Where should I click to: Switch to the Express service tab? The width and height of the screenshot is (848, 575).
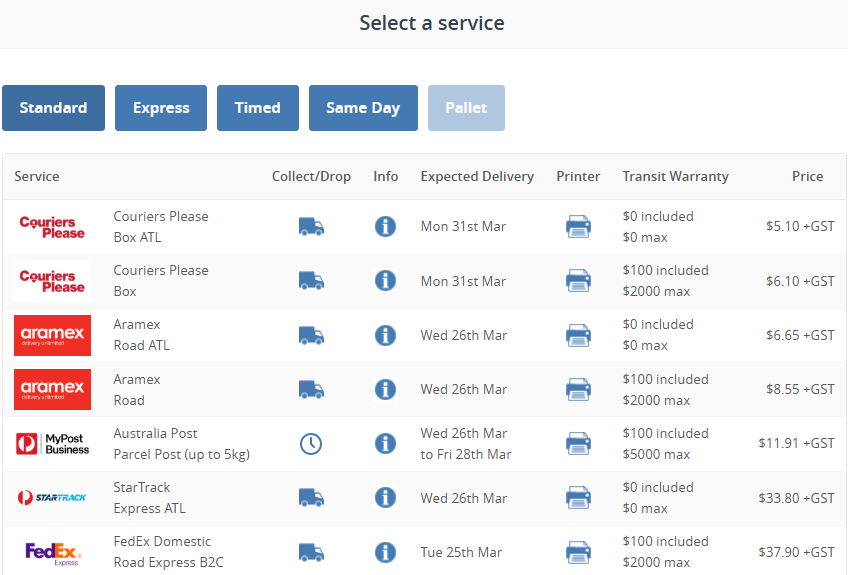(x=161, y=108)
